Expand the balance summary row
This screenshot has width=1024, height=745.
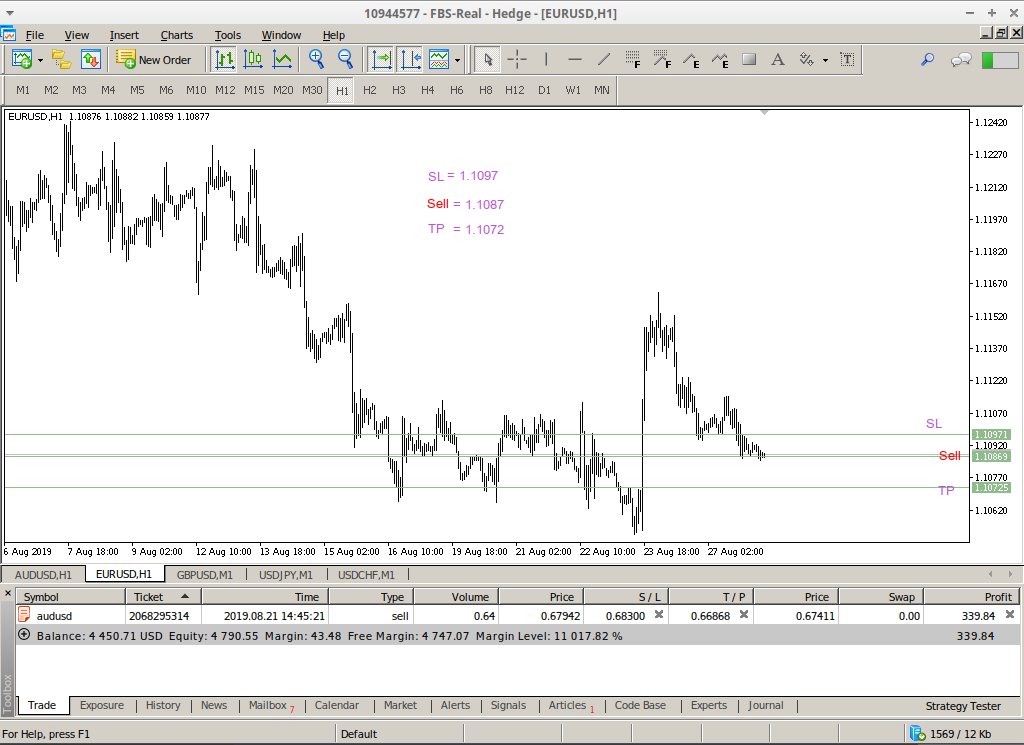pyautogui.click(x=24, y=635)
